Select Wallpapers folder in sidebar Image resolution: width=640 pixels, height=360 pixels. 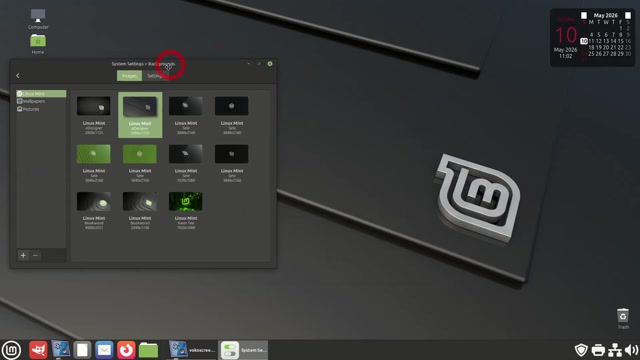[x=41, y=101]
